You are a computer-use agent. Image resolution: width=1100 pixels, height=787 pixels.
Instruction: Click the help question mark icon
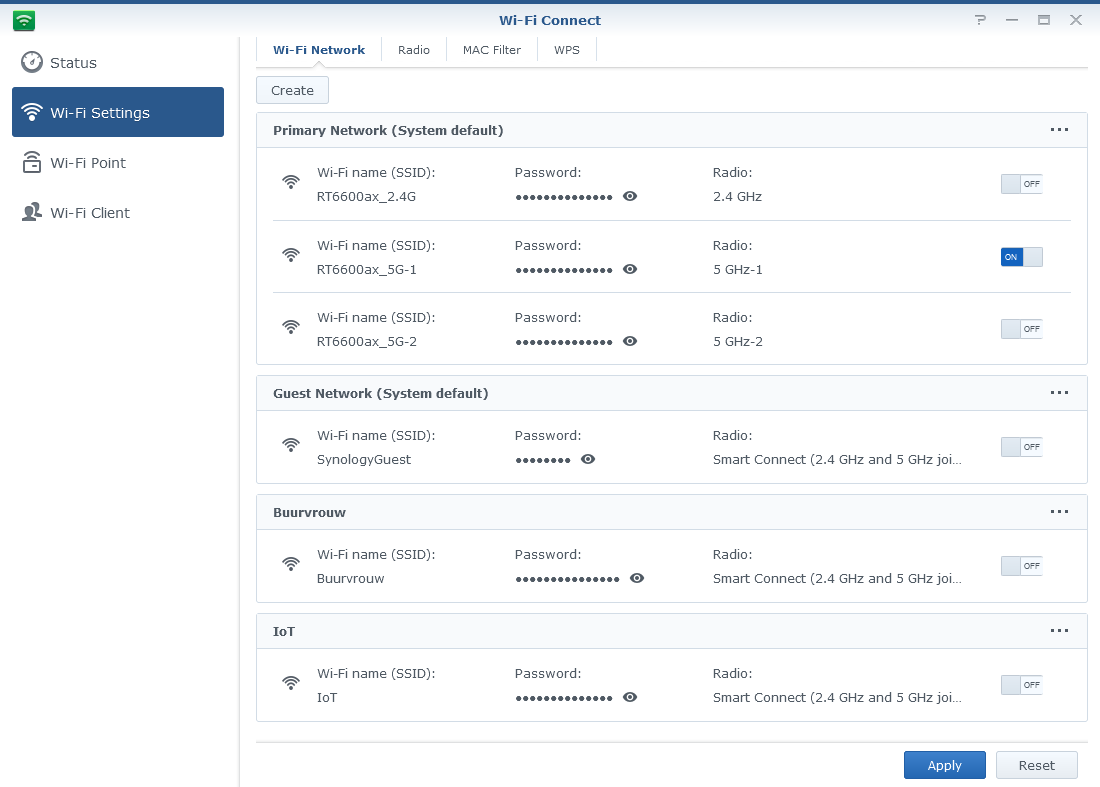pos(980,20)
